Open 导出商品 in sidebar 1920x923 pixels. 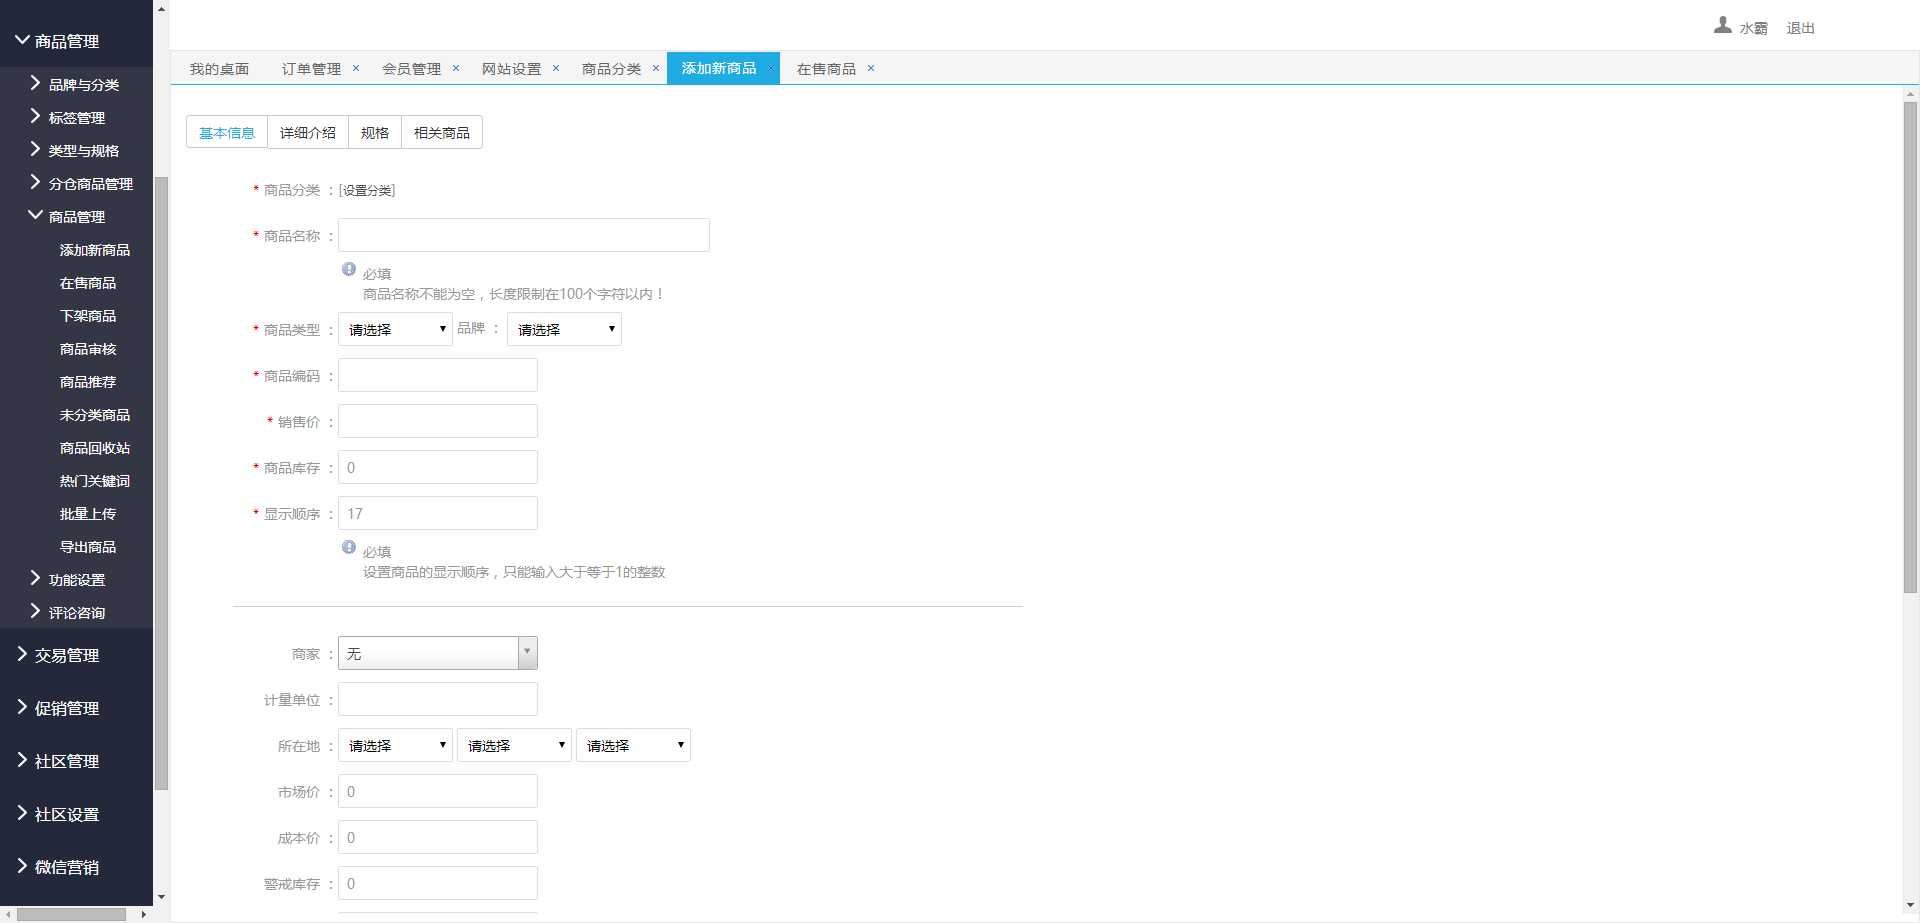tap(88, 546)
